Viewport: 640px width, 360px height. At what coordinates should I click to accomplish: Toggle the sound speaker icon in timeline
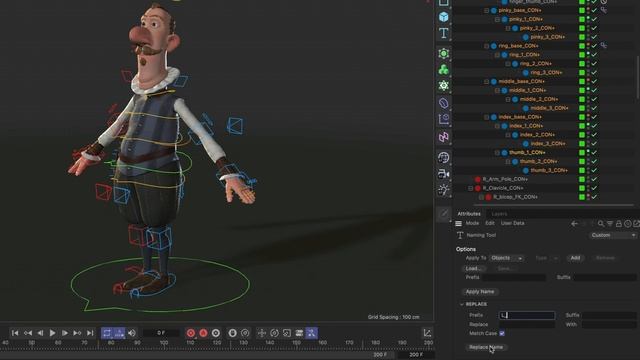coord(132,333)
